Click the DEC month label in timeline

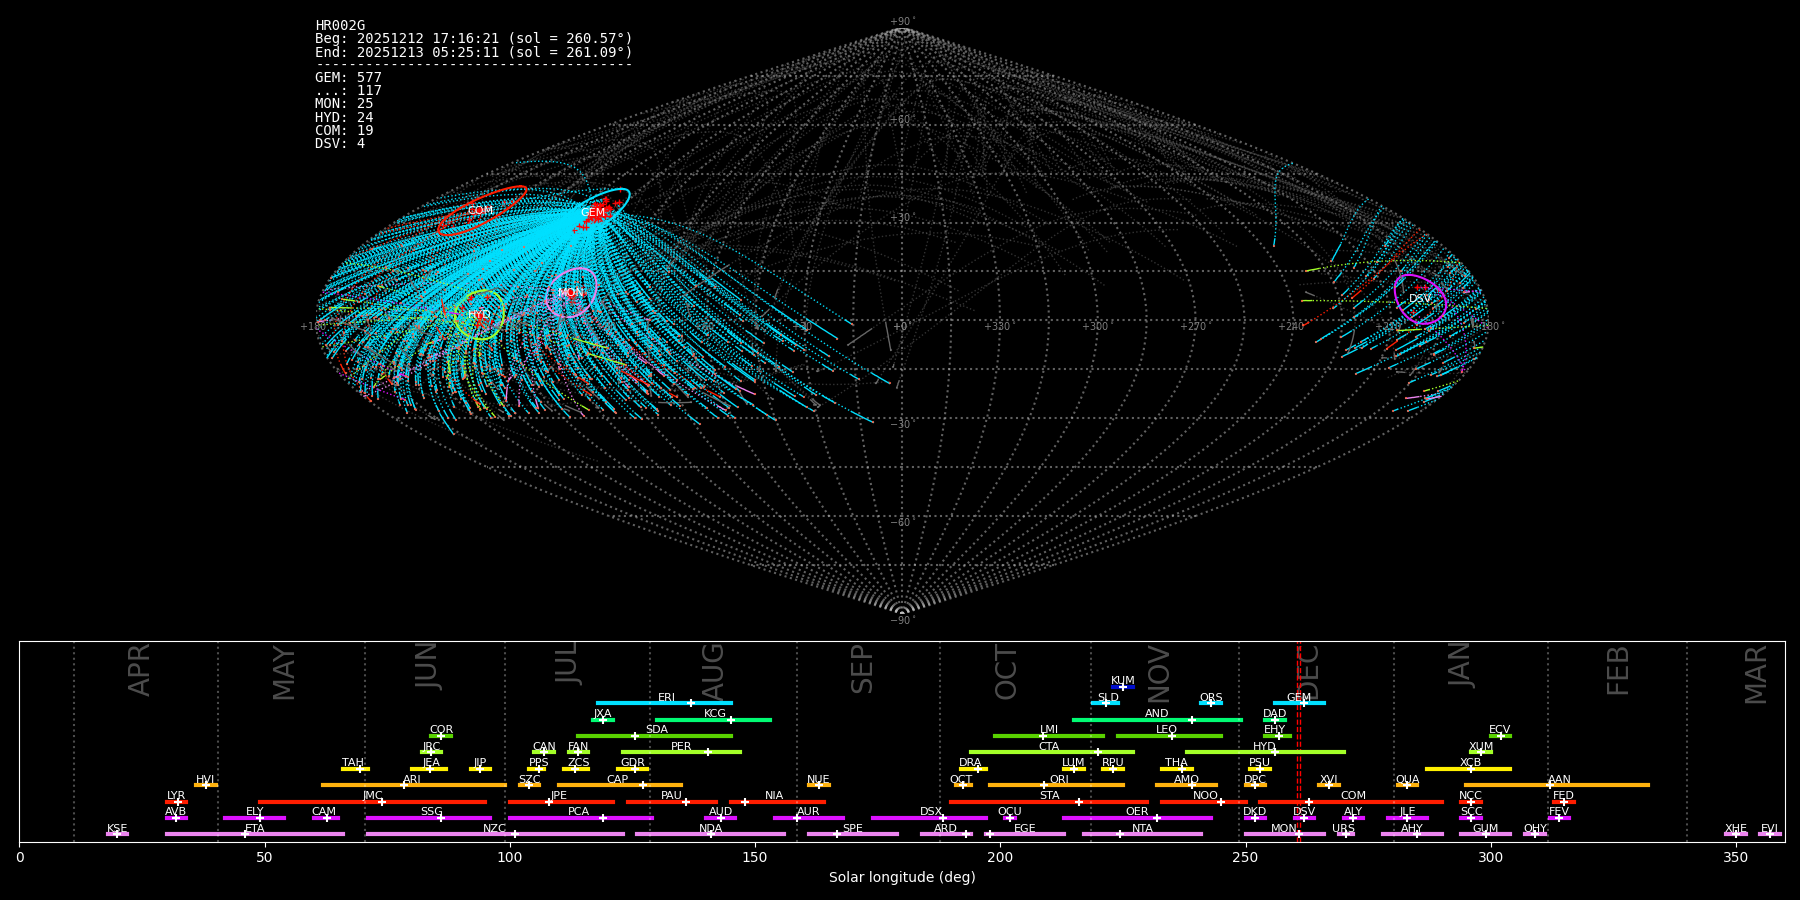point(1310,673)
